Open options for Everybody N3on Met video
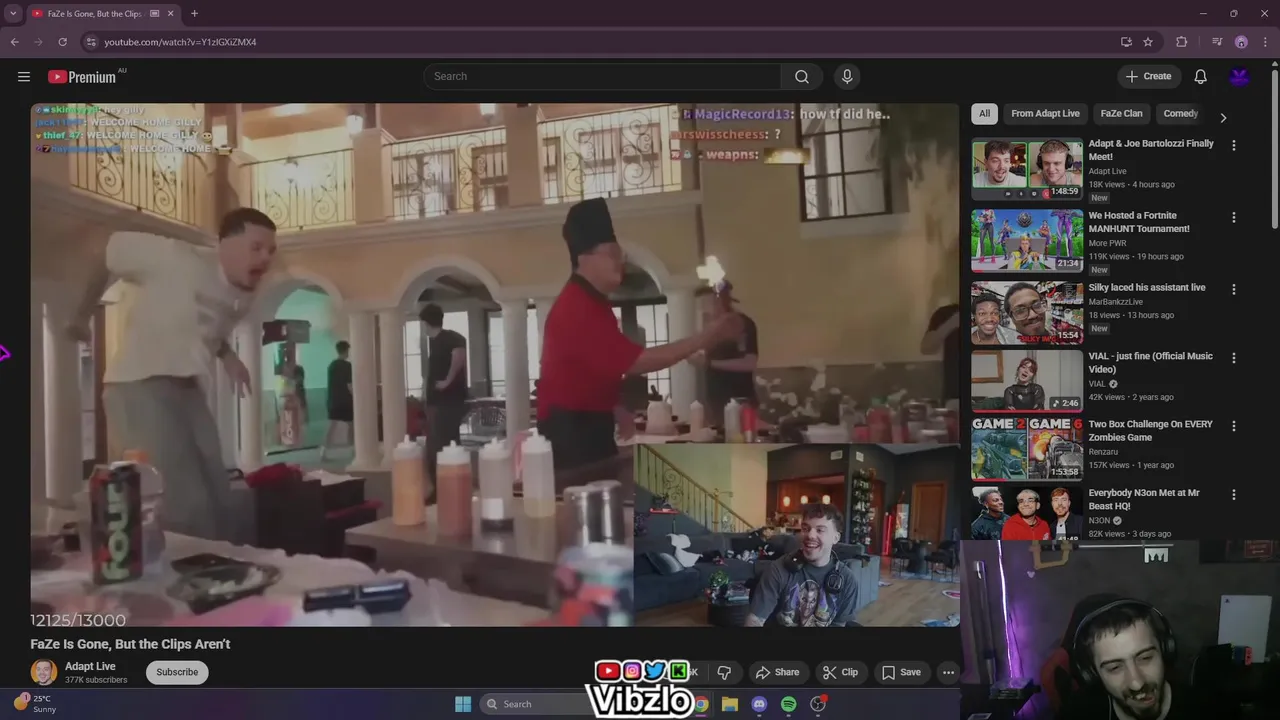The height and width of the screenshot is (720, 1280). (x=1233, y=495)
